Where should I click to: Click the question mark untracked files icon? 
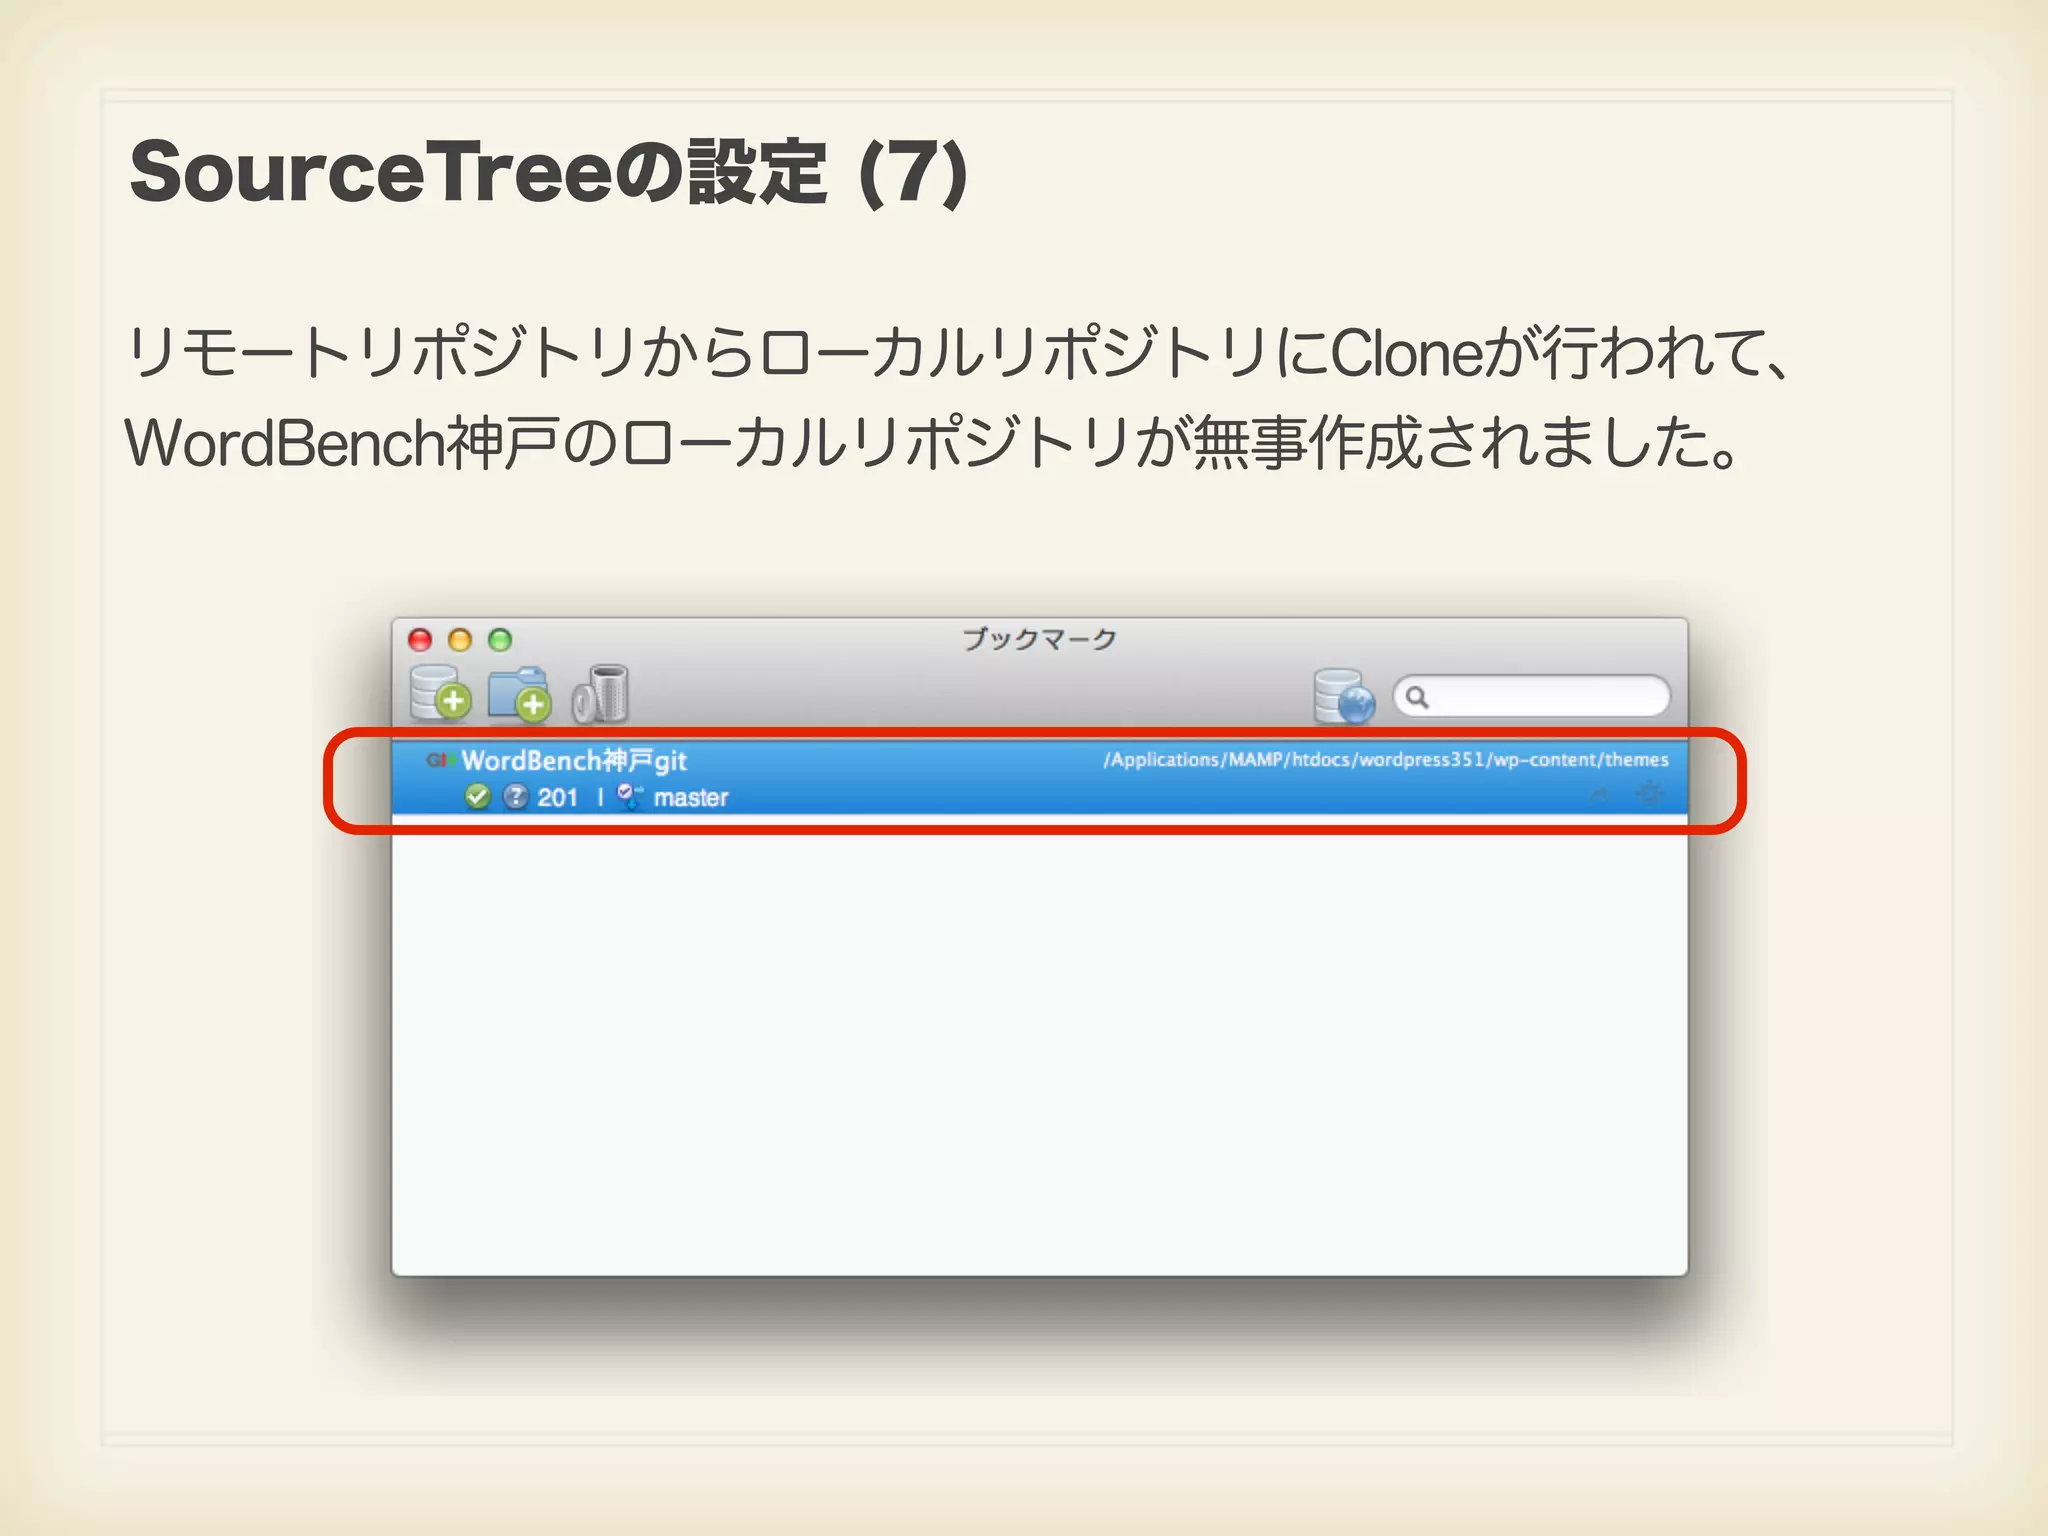(x=515, y=797)
